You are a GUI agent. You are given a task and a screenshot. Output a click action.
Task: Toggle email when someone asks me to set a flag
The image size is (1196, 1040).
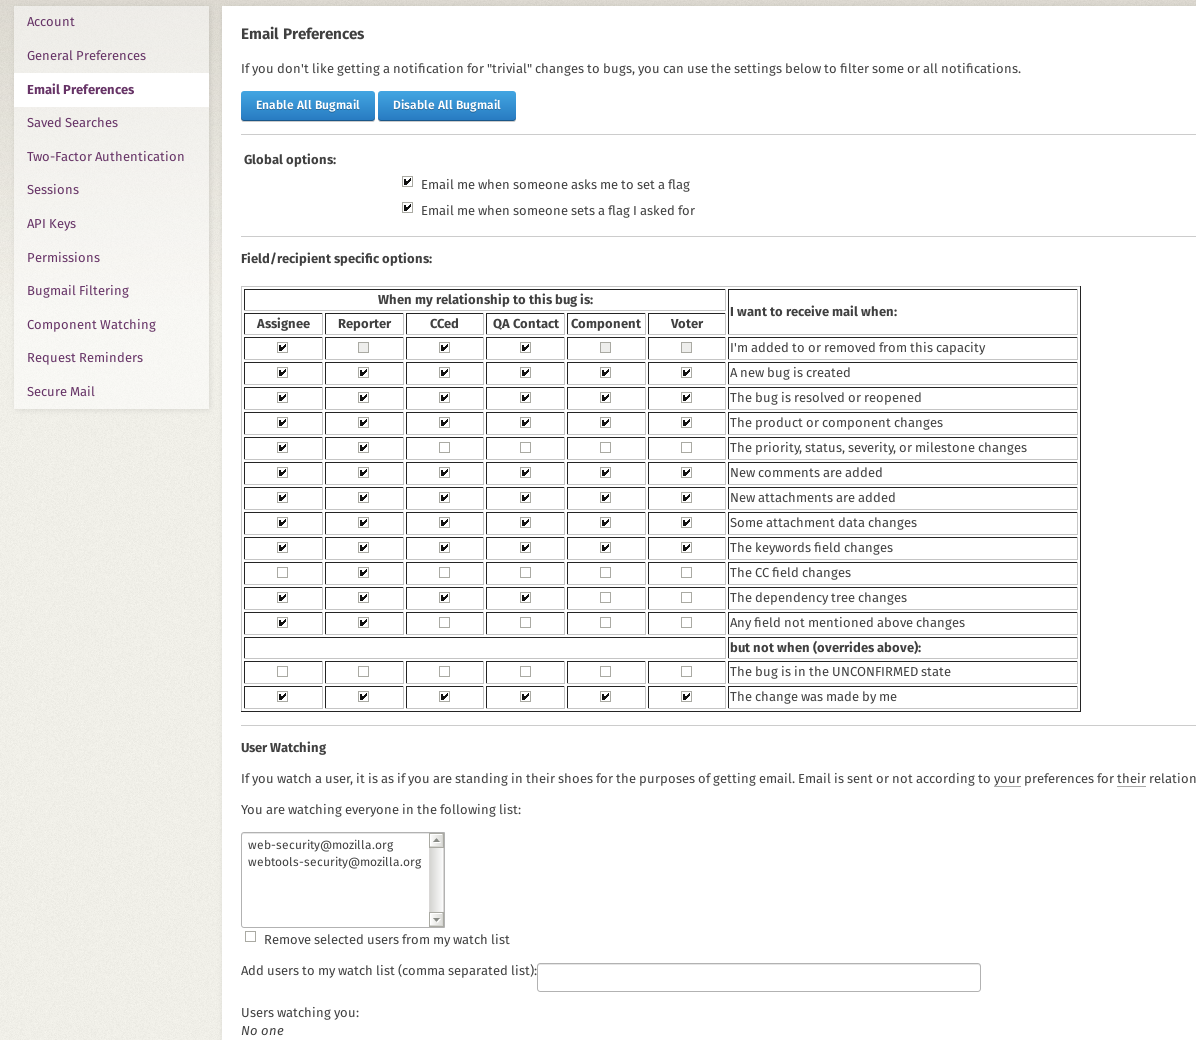(x=407, y=182)
